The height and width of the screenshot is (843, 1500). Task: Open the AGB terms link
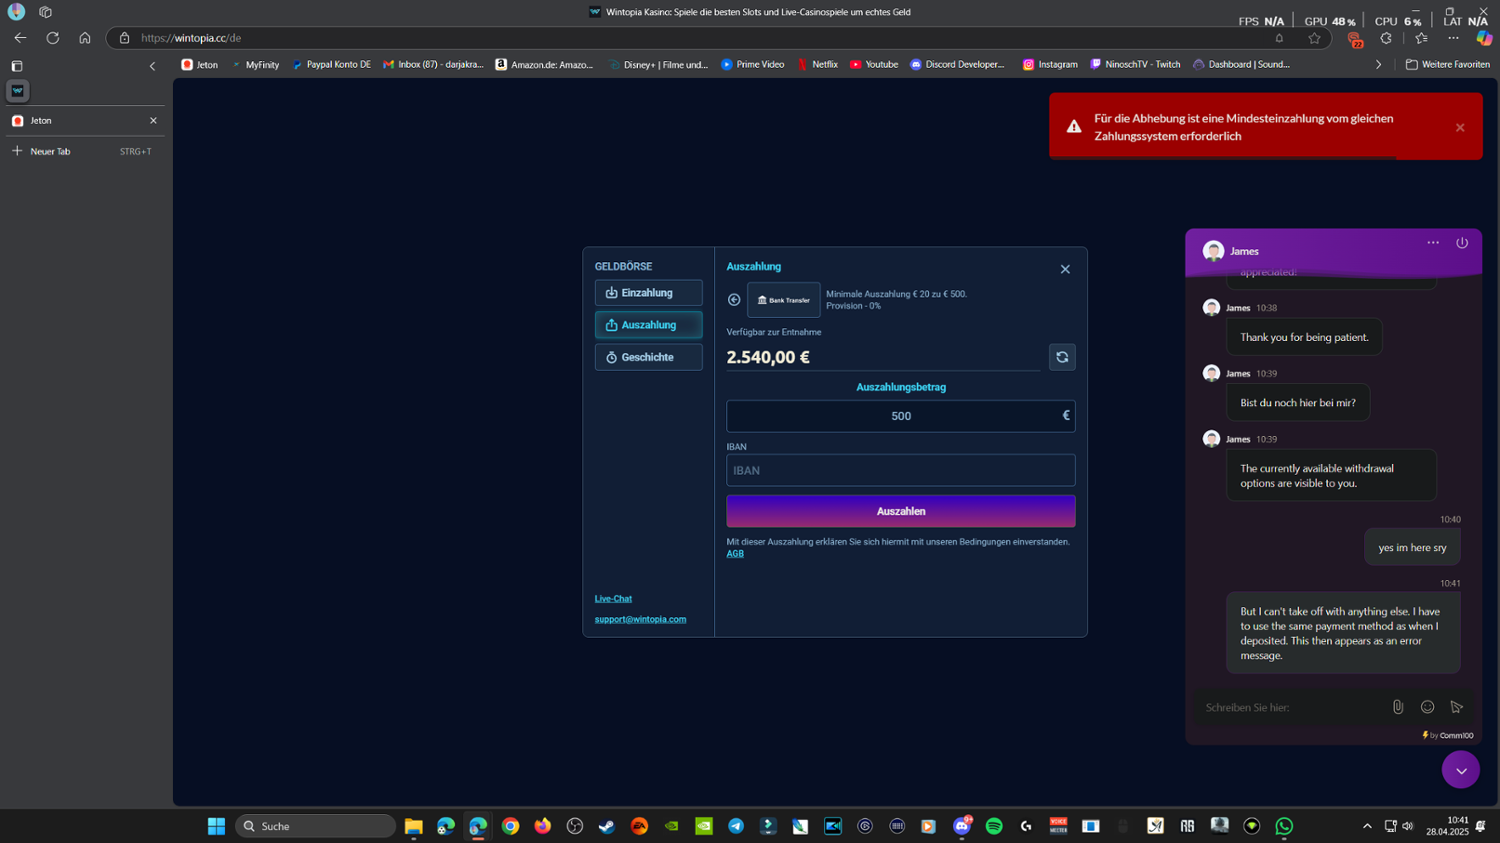click(735, 554)
